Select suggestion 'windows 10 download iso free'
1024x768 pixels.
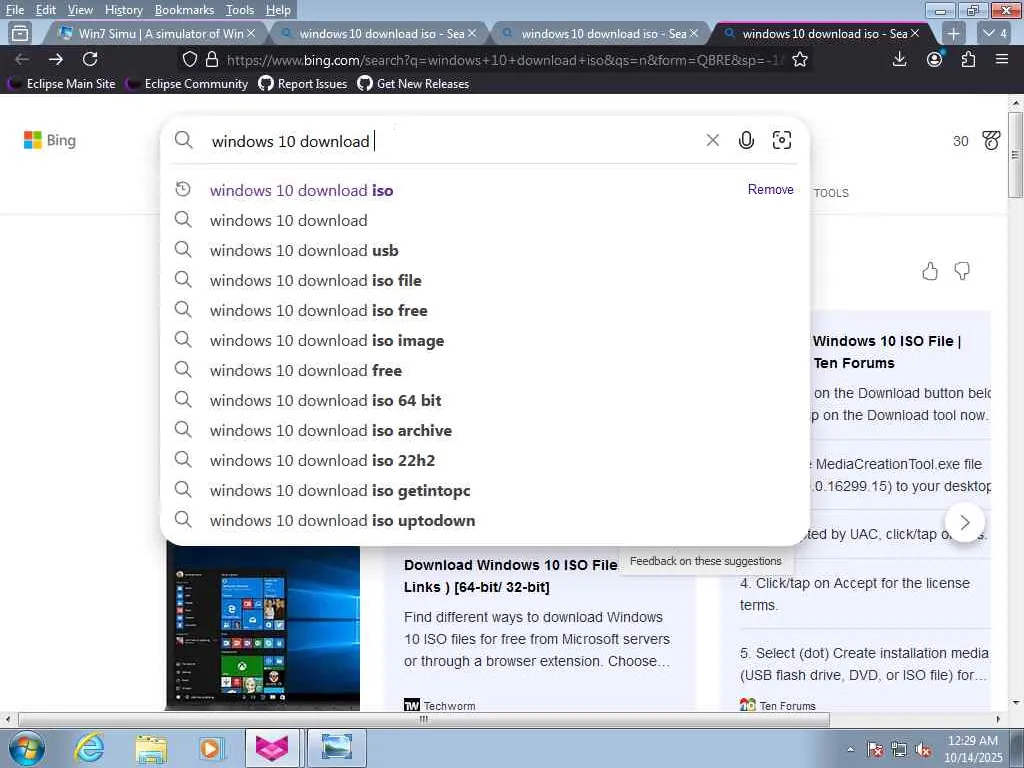(x=485, y=311)
